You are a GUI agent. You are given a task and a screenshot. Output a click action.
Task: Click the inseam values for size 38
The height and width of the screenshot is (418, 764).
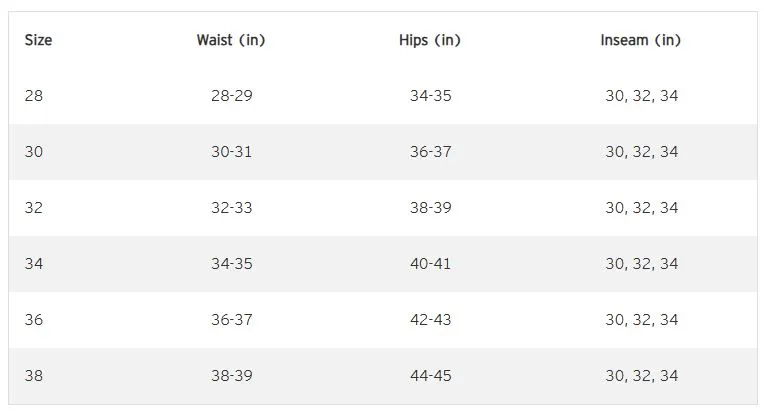click(641, 376)
